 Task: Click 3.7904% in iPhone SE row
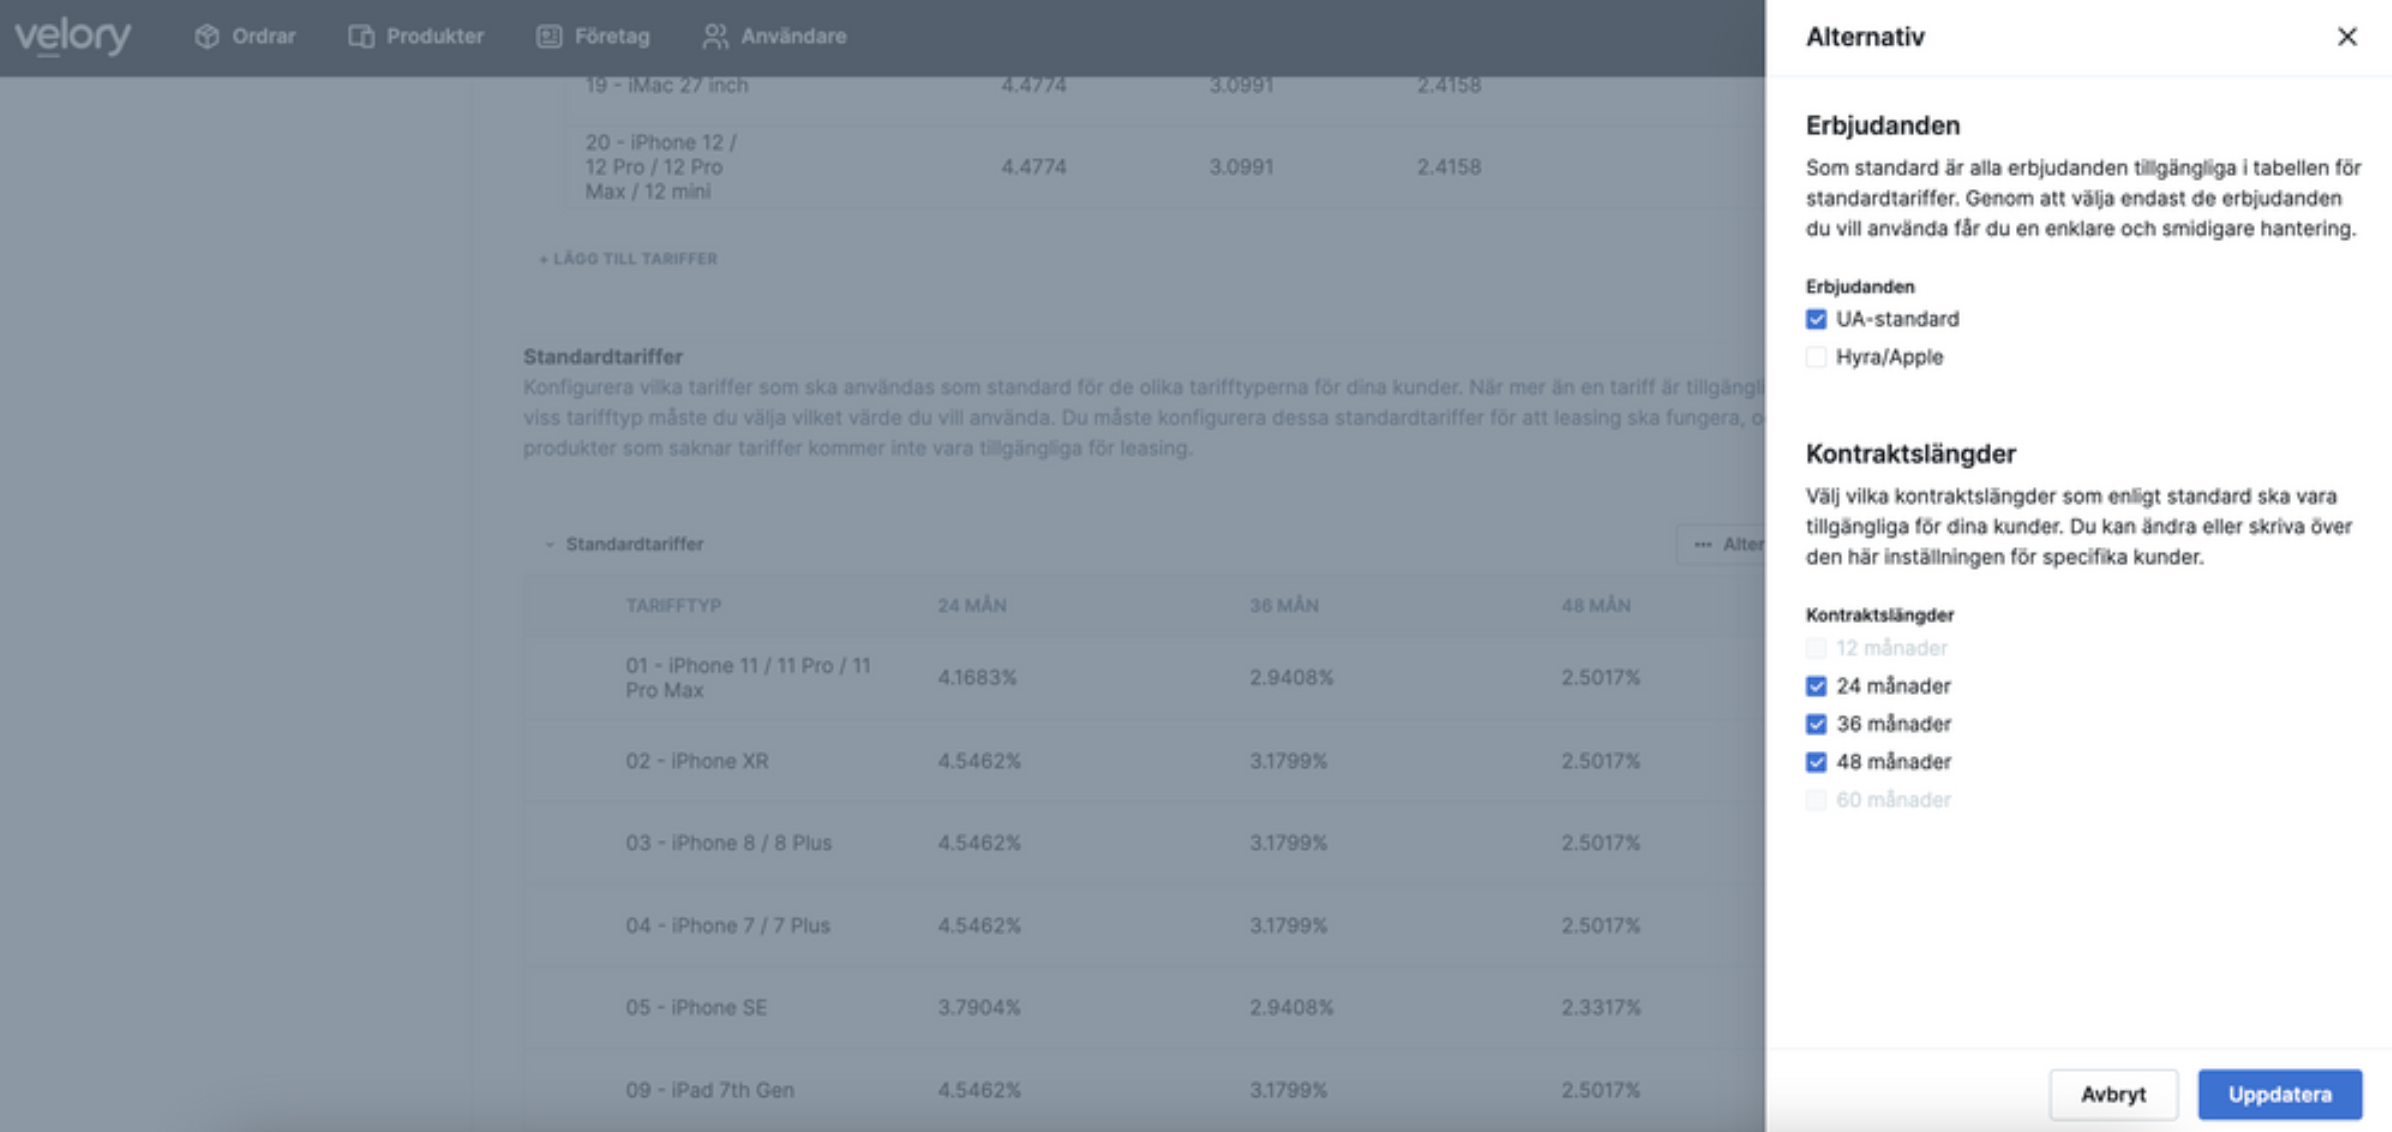[979, 1008]
